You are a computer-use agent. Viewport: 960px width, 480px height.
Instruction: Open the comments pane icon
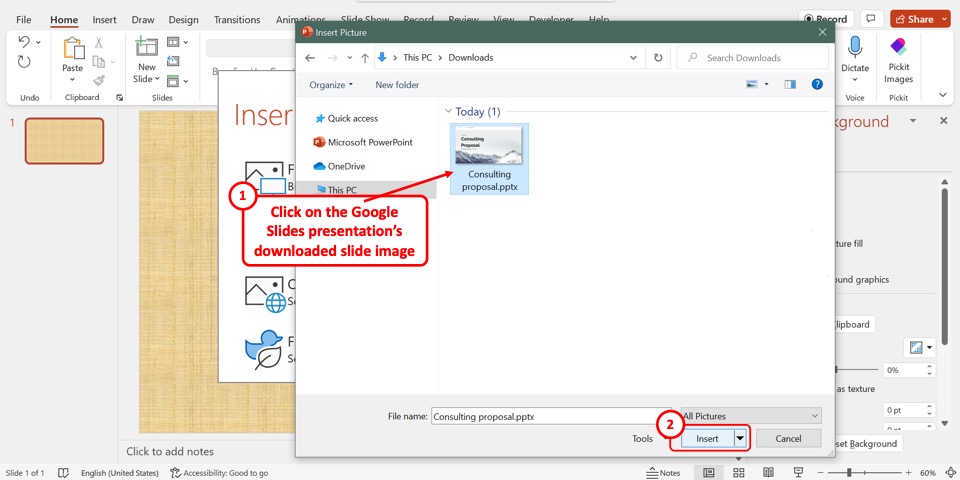(872, 19)
